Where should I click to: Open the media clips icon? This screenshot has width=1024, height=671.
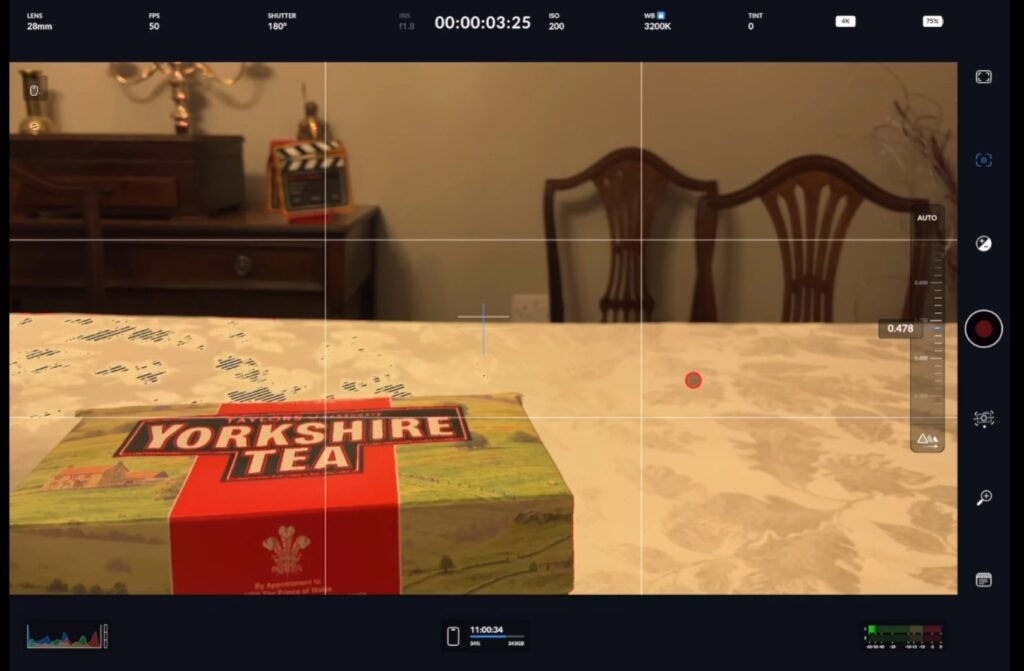[x=984, y=580]
